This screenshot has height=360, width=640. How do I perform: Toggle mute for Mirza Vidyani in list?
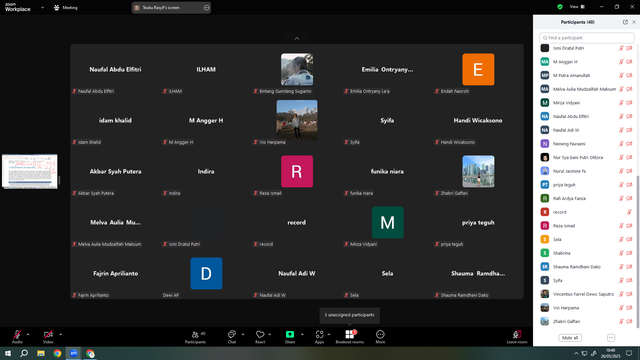point(621,103)
